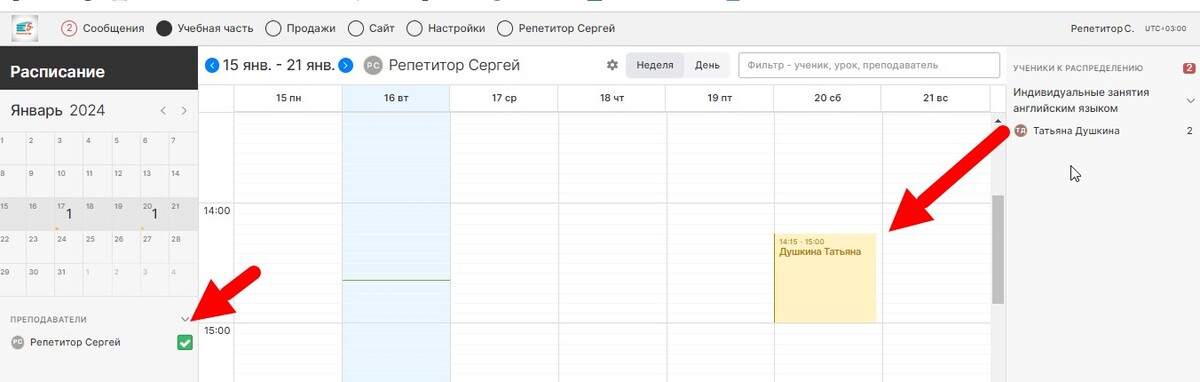Click the 20 сб column header
The width and height of the screenshot is (1200, 382).
point(827,98)
